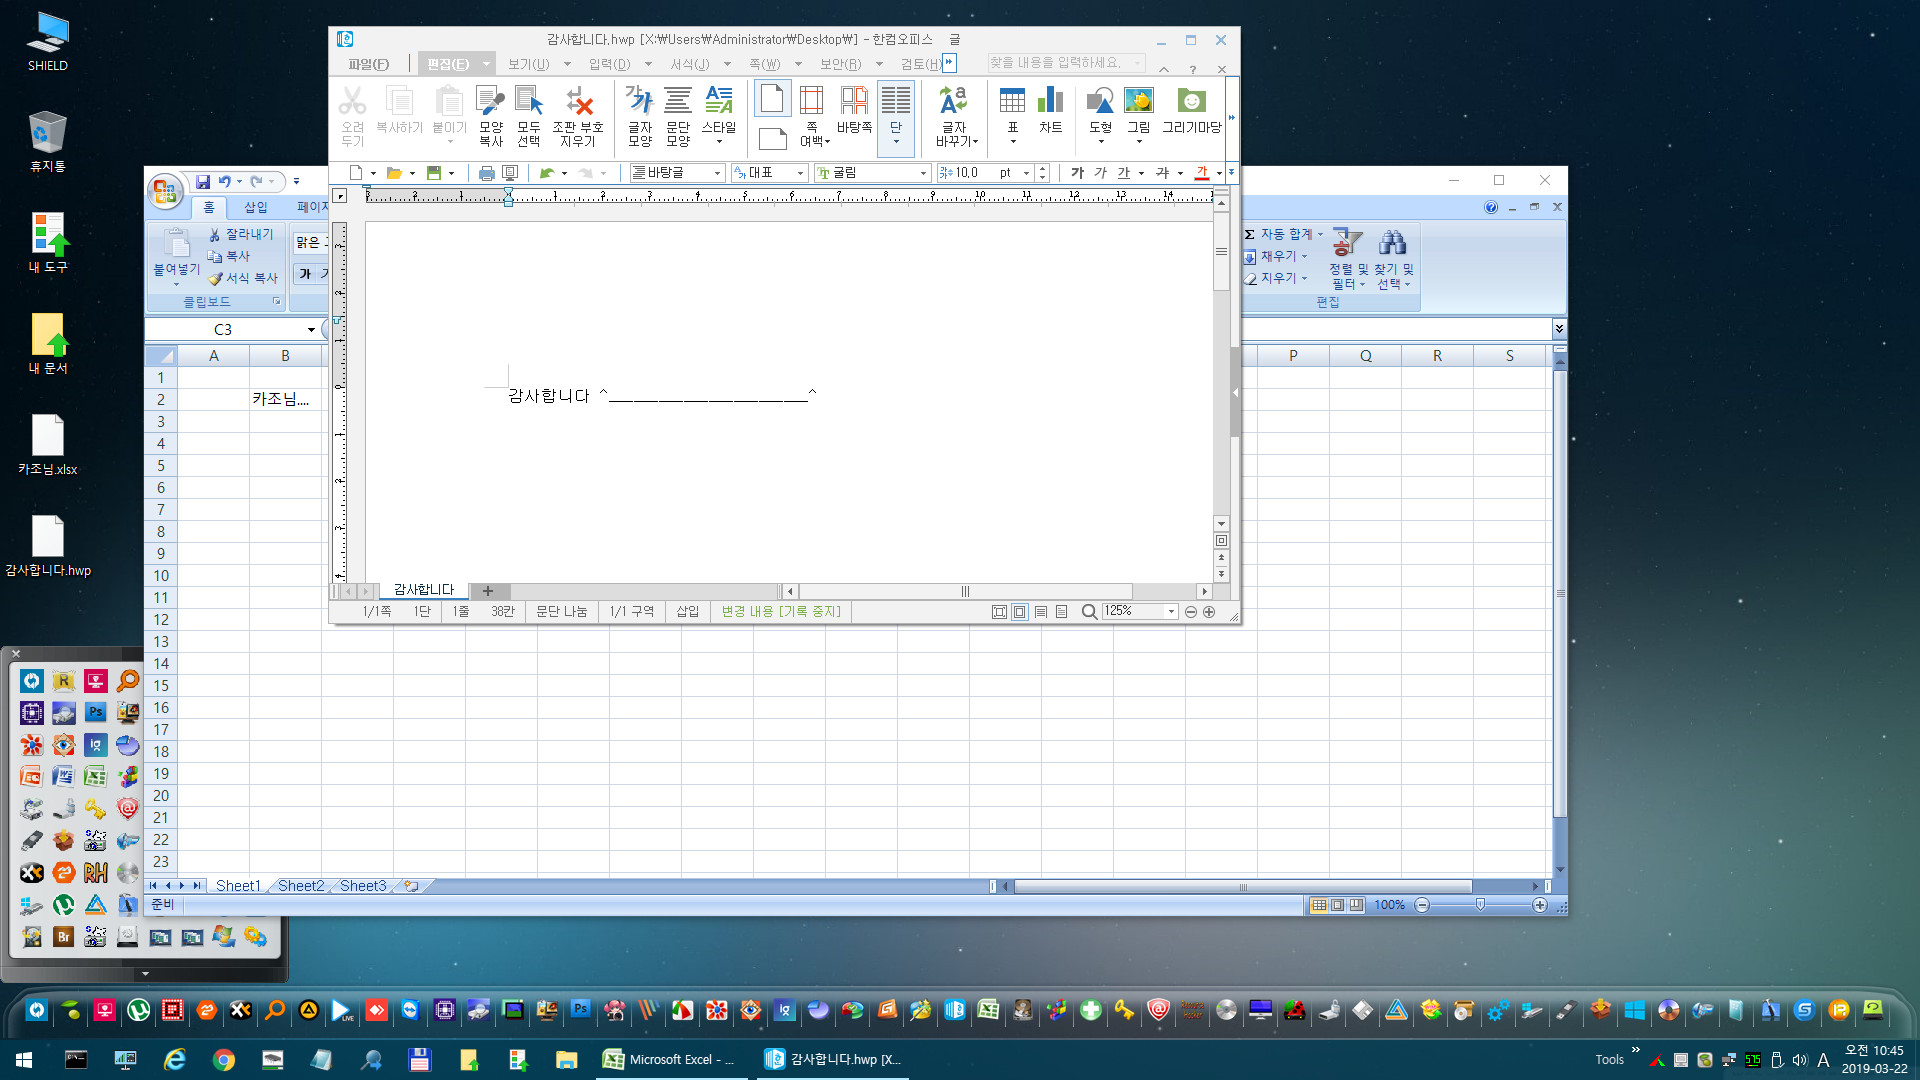The height and width of the screenshot is (1080, 1920).
Task: Open the 굴림 font dropdown
Action: click(923, 173)
